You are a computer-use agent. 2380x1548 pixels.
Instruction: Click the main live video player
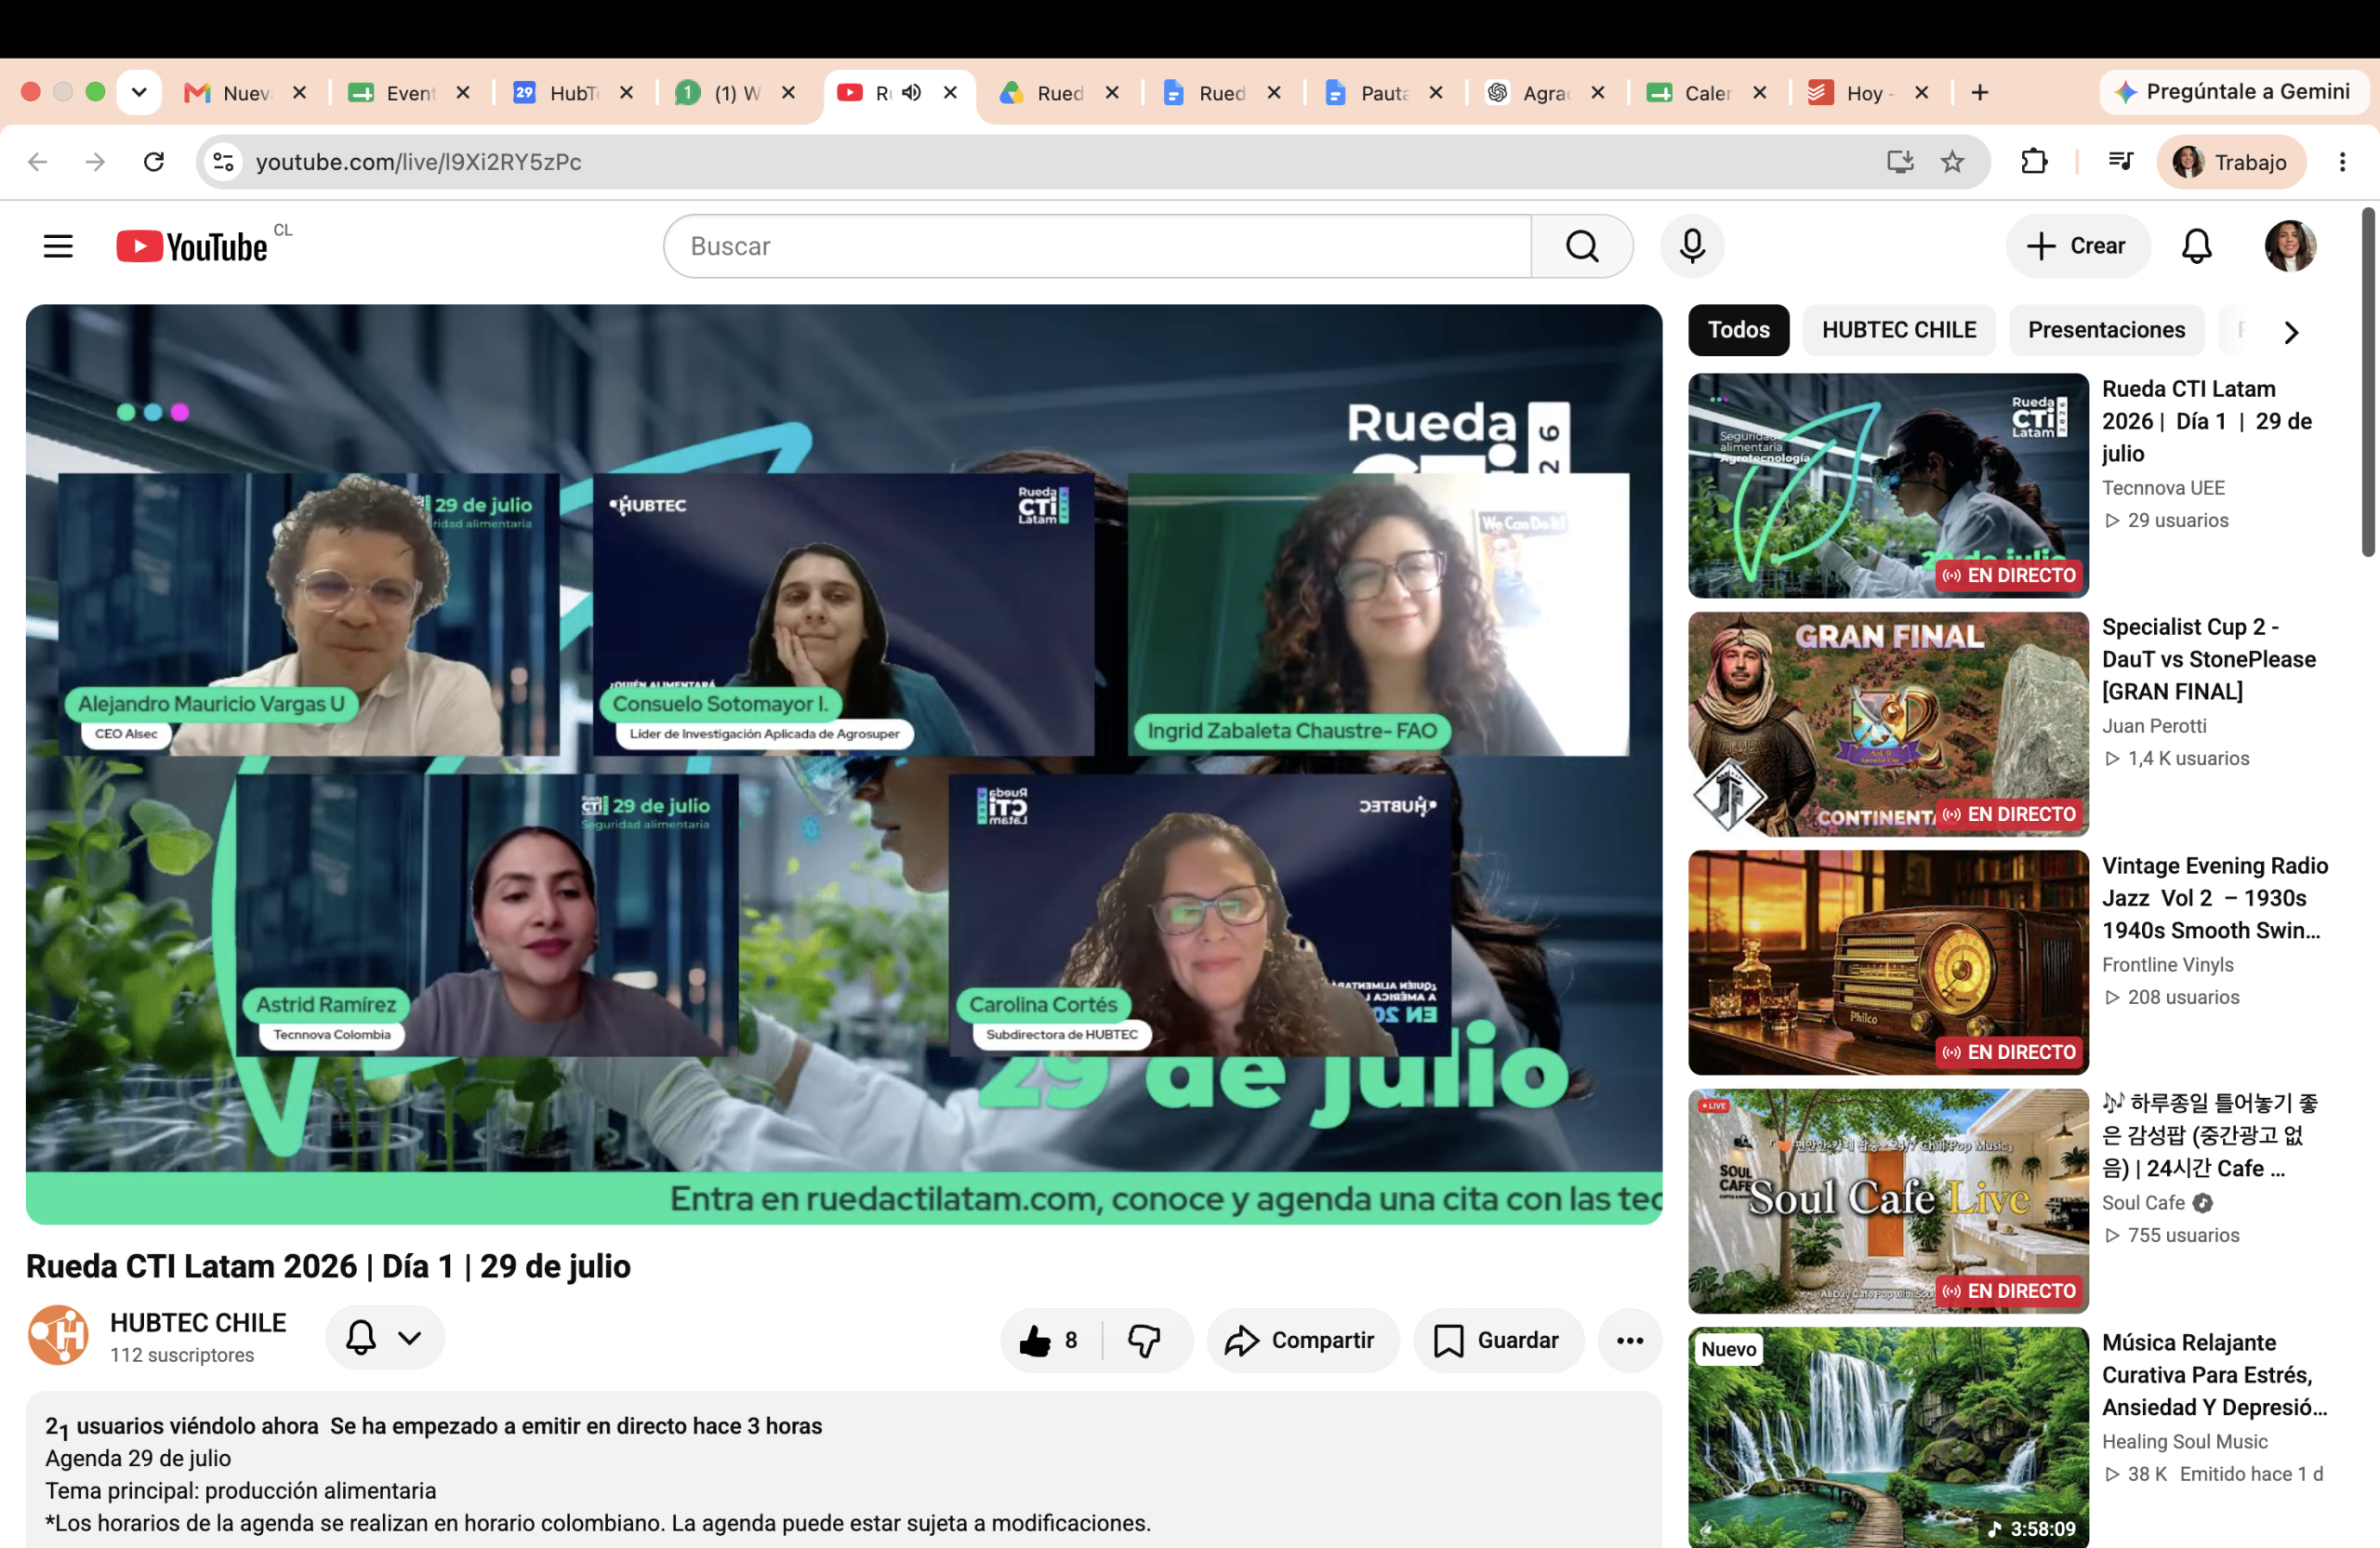click(x=844, y=764)
